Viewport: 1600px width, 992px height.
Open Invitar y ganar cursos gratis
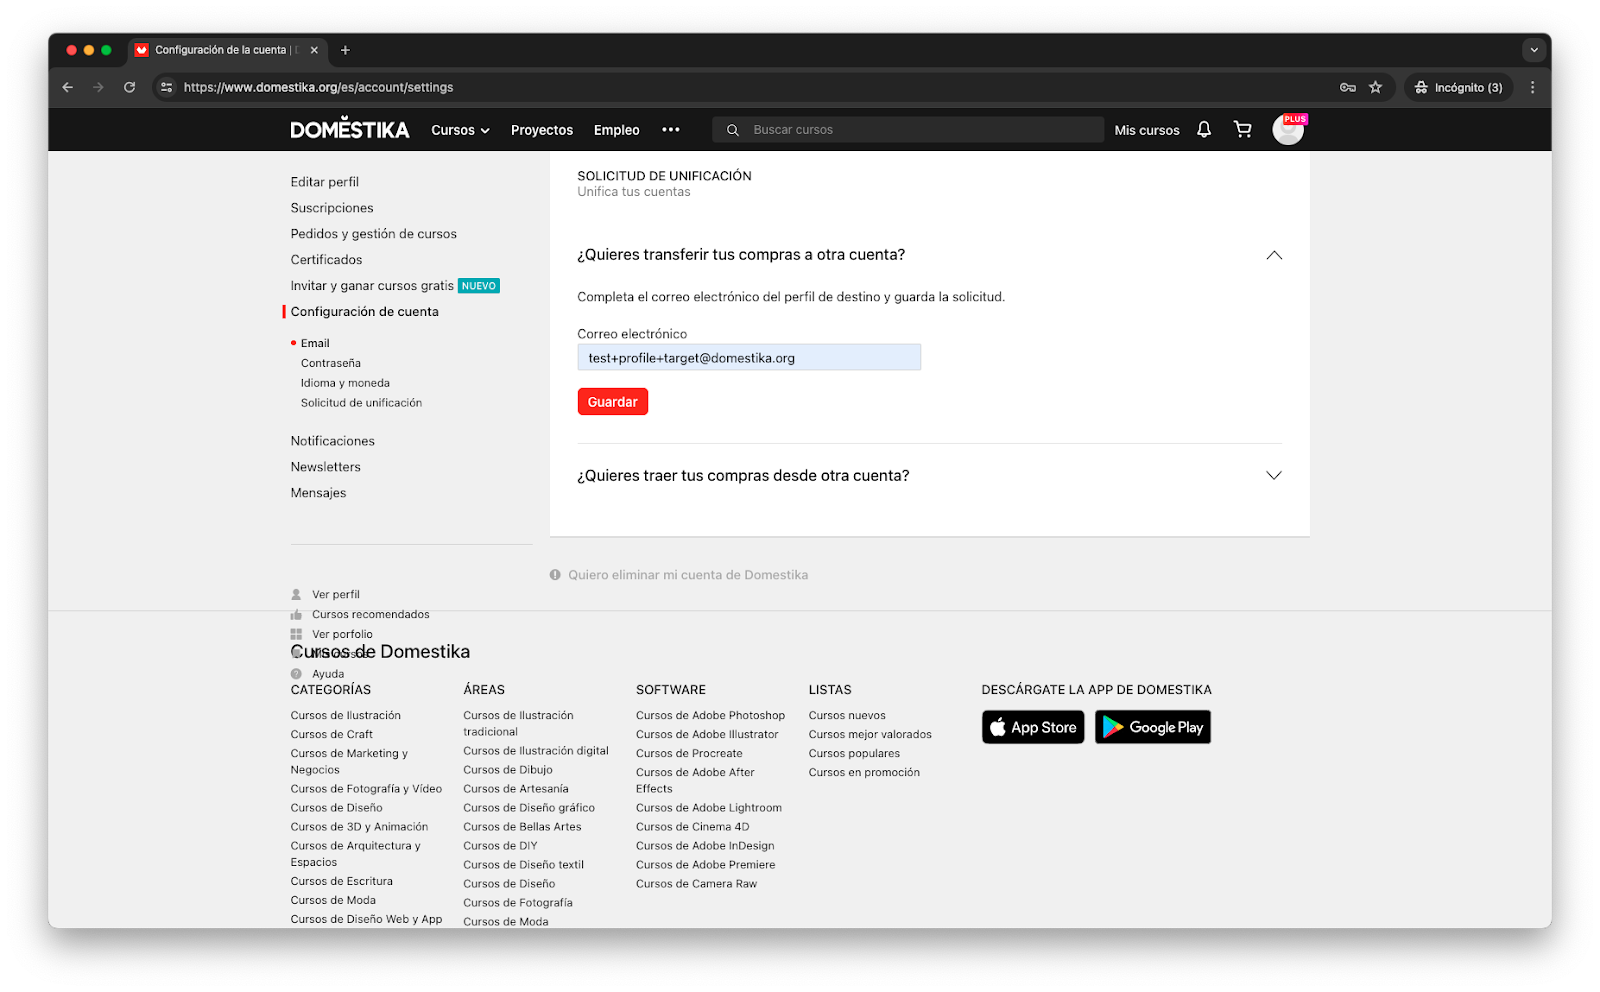372,286
